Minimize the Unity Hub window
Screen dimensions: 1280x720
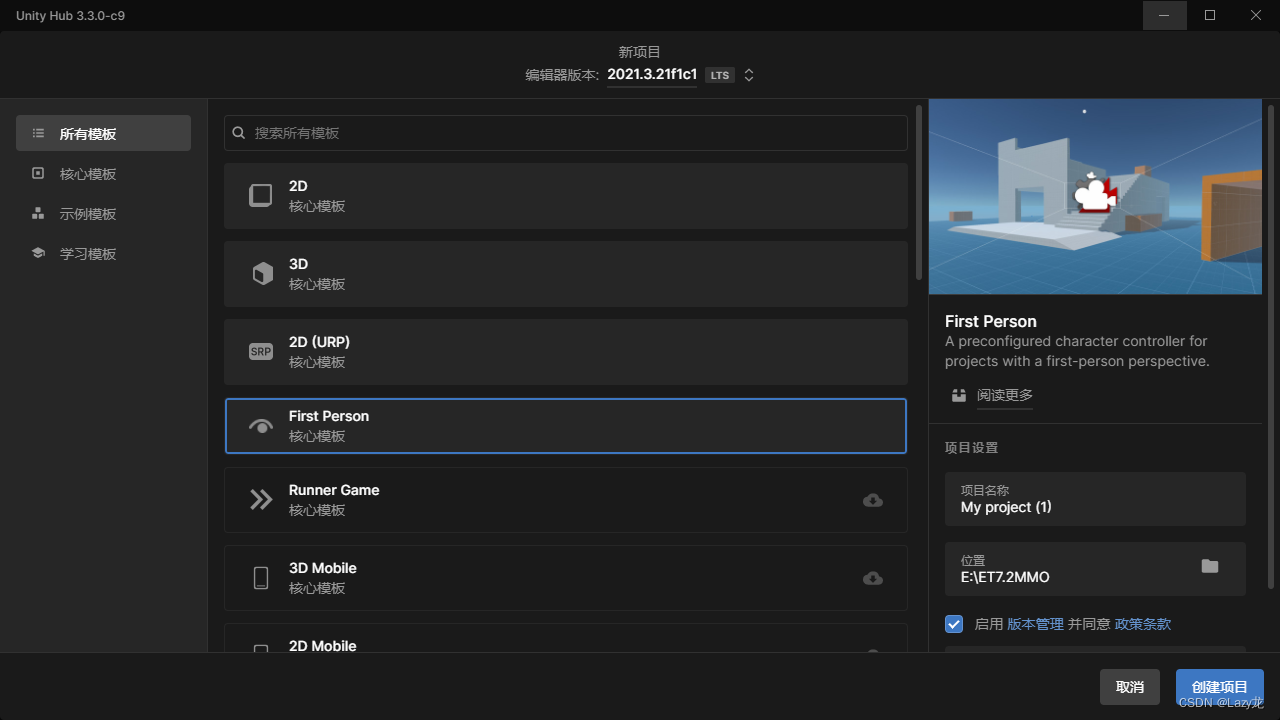coord(1165,15)
